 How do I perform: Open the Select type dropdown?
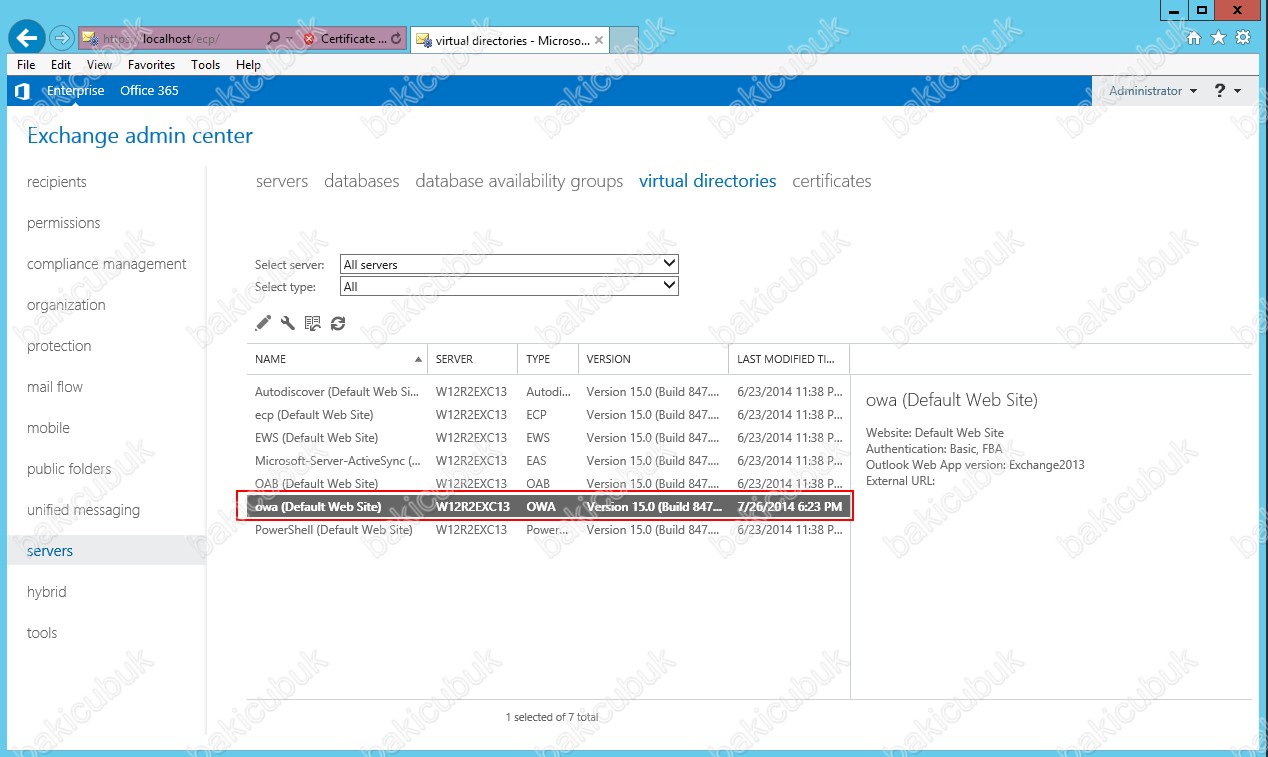coord(509,286)
